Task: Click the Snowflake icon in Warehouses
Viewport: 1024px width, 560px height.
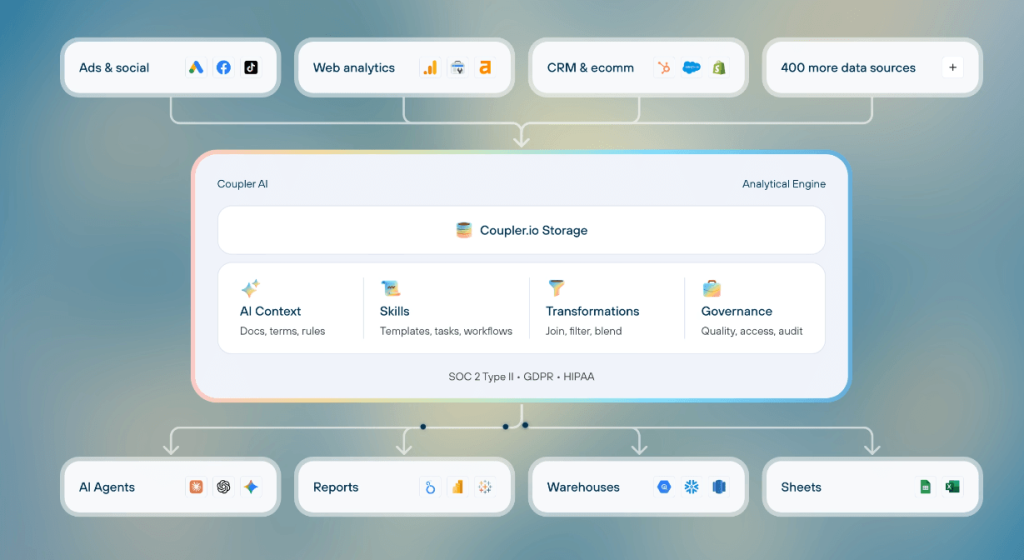Action: 692,487
